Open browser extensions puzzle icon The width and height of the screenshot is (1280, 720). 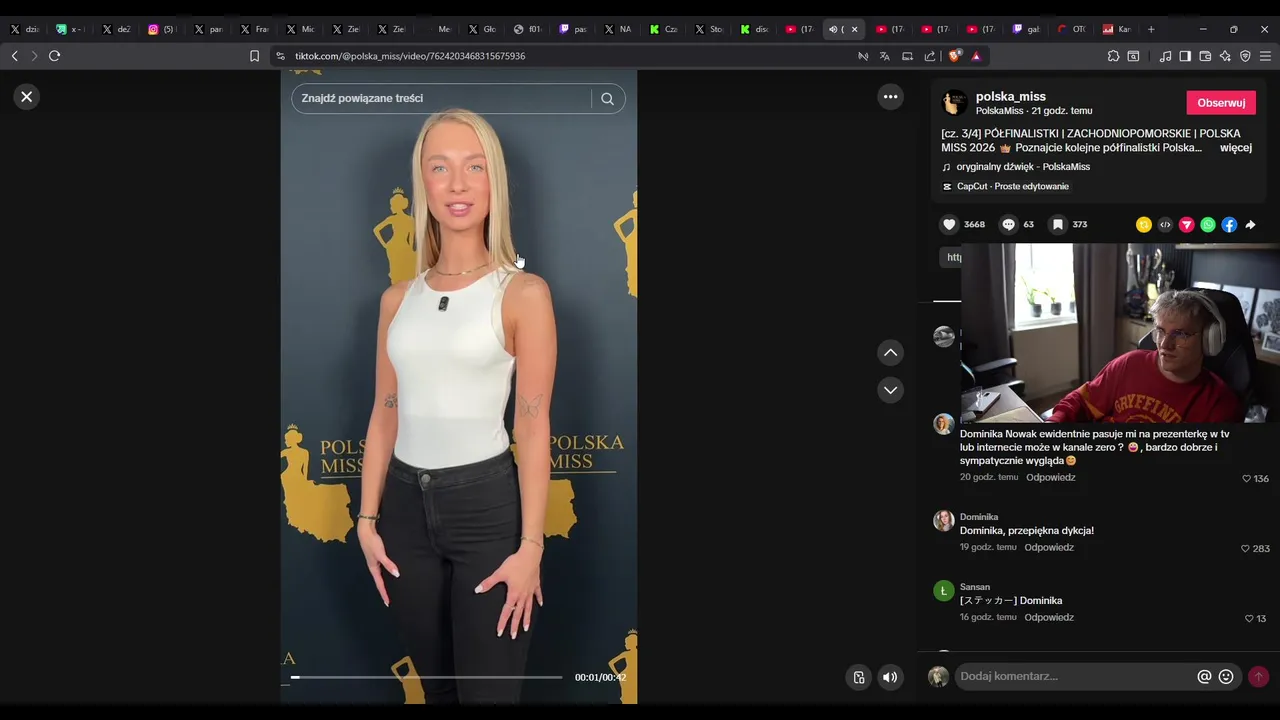pyautogui.click(x=1113, y=56)
